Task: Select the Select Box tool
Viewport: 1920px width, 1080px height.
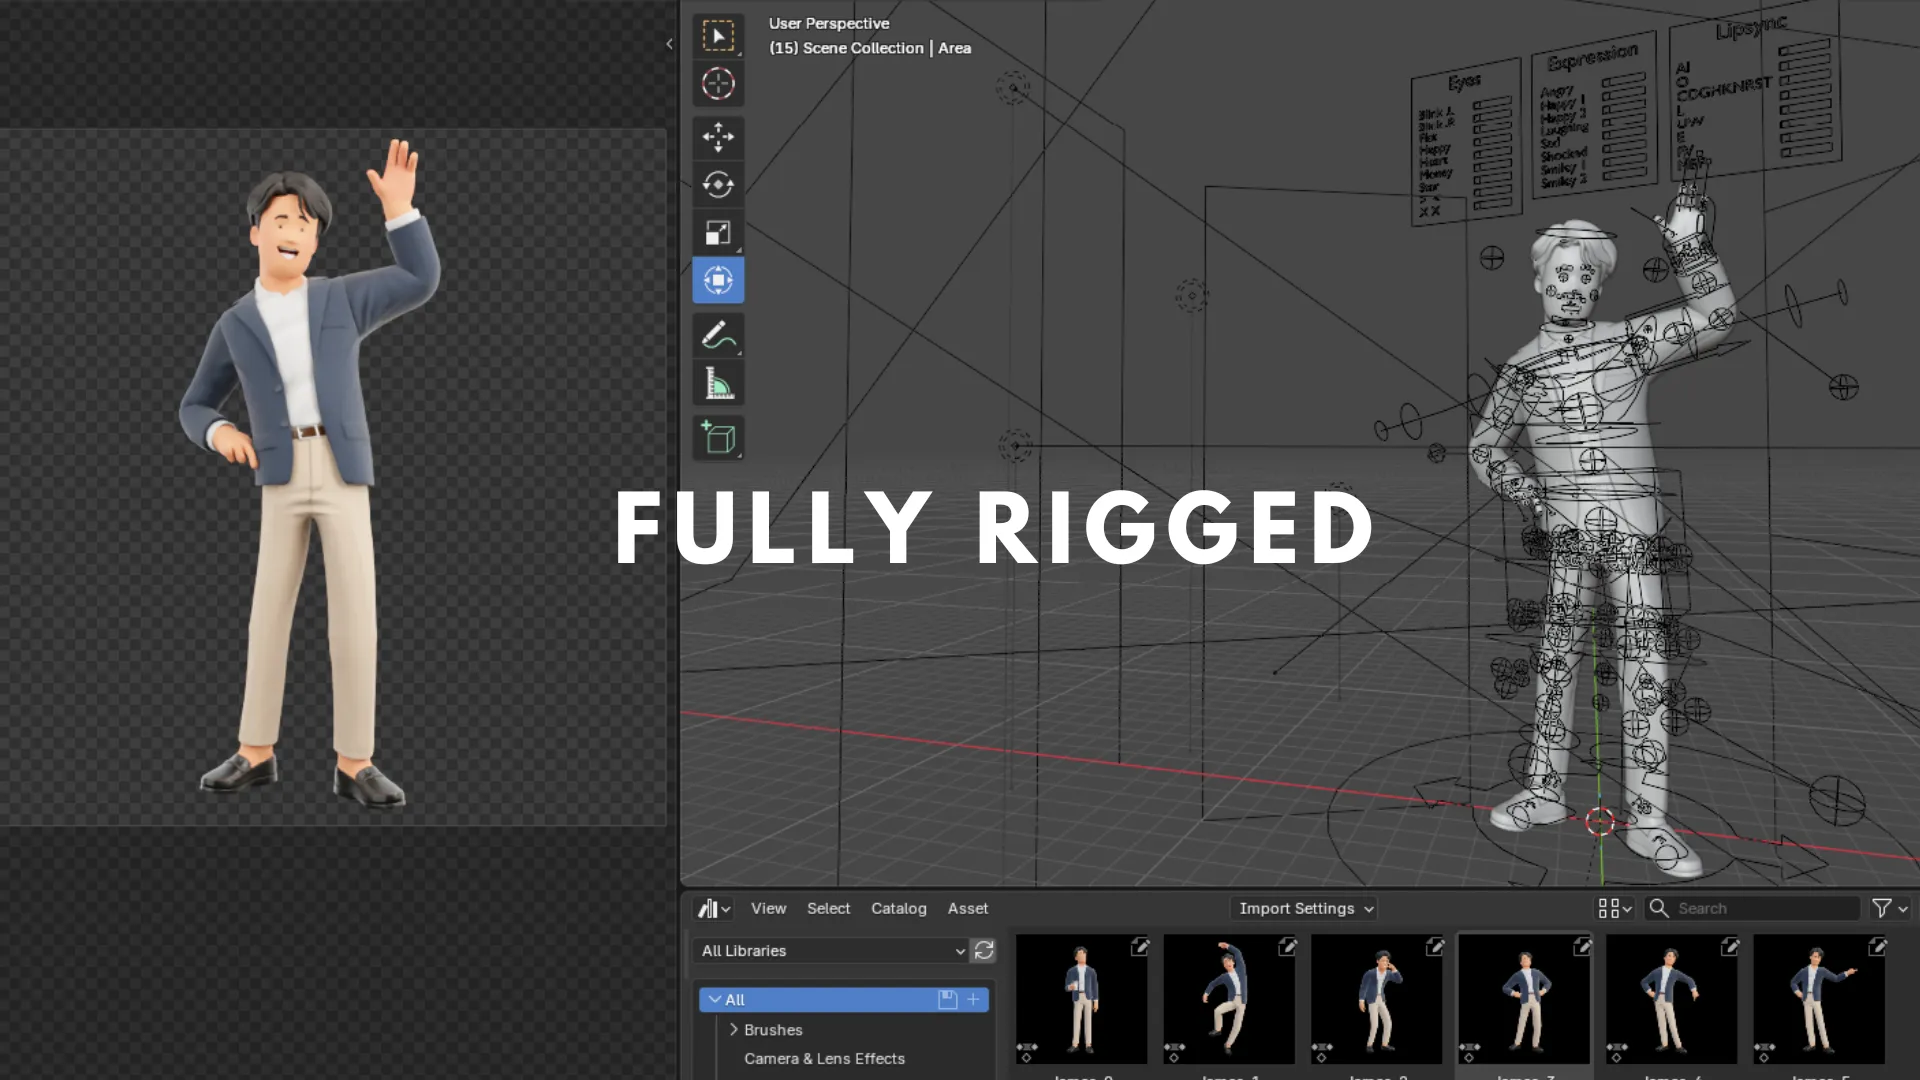Action: coord(718,36)
